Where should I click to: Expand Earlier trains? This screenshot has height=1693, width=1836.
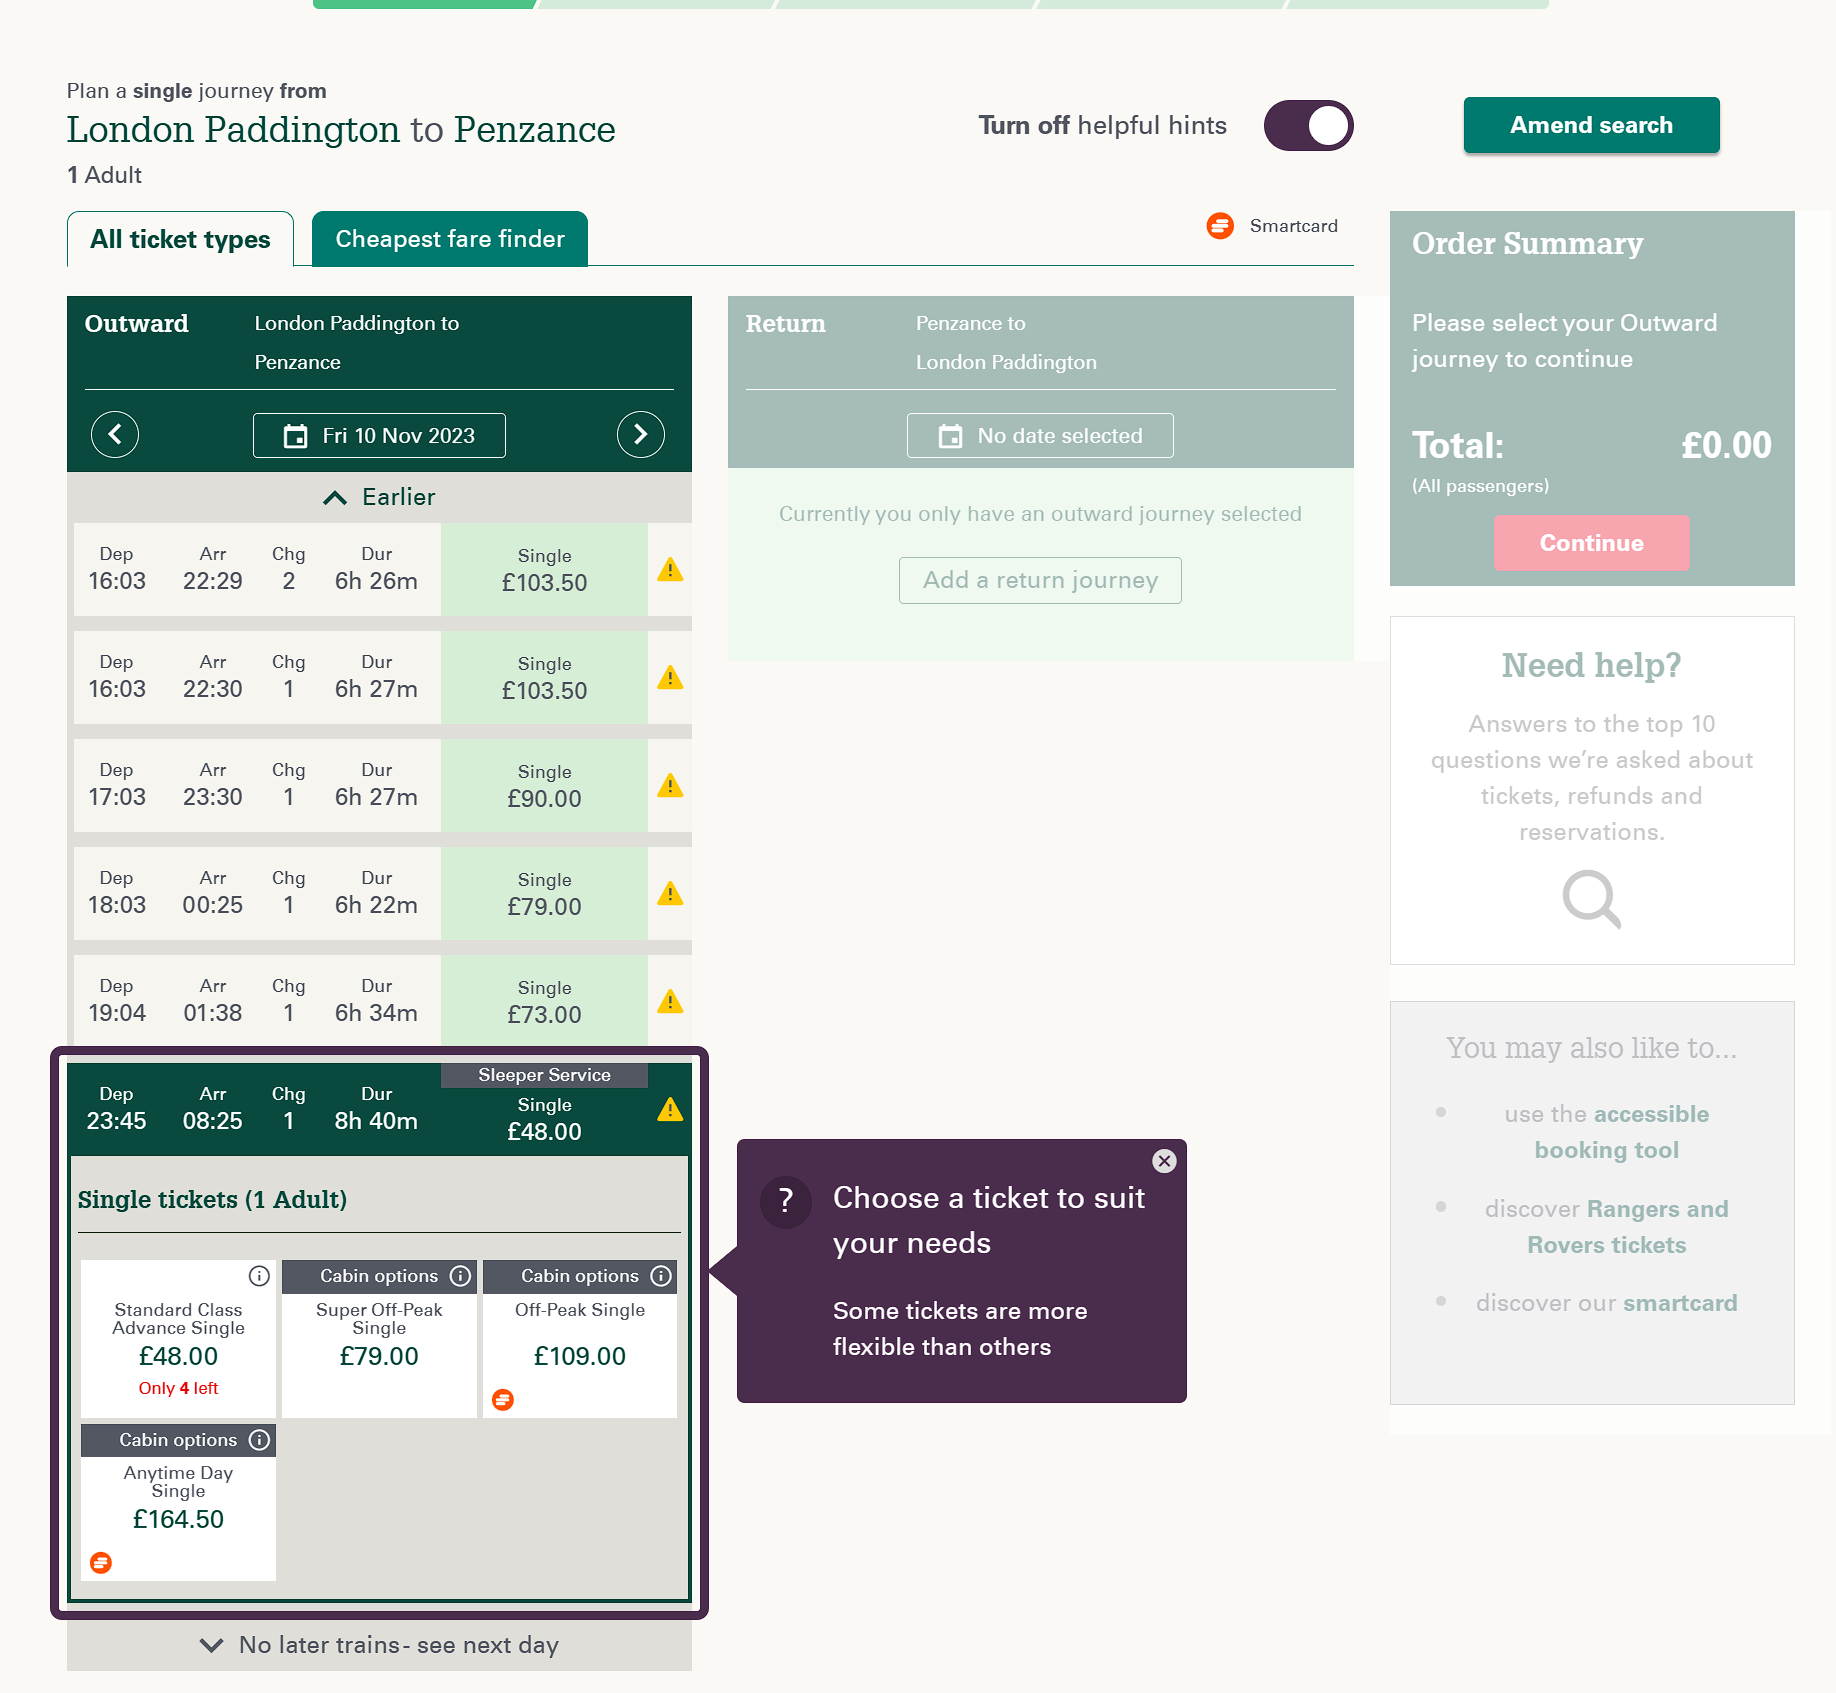[379, 497]
